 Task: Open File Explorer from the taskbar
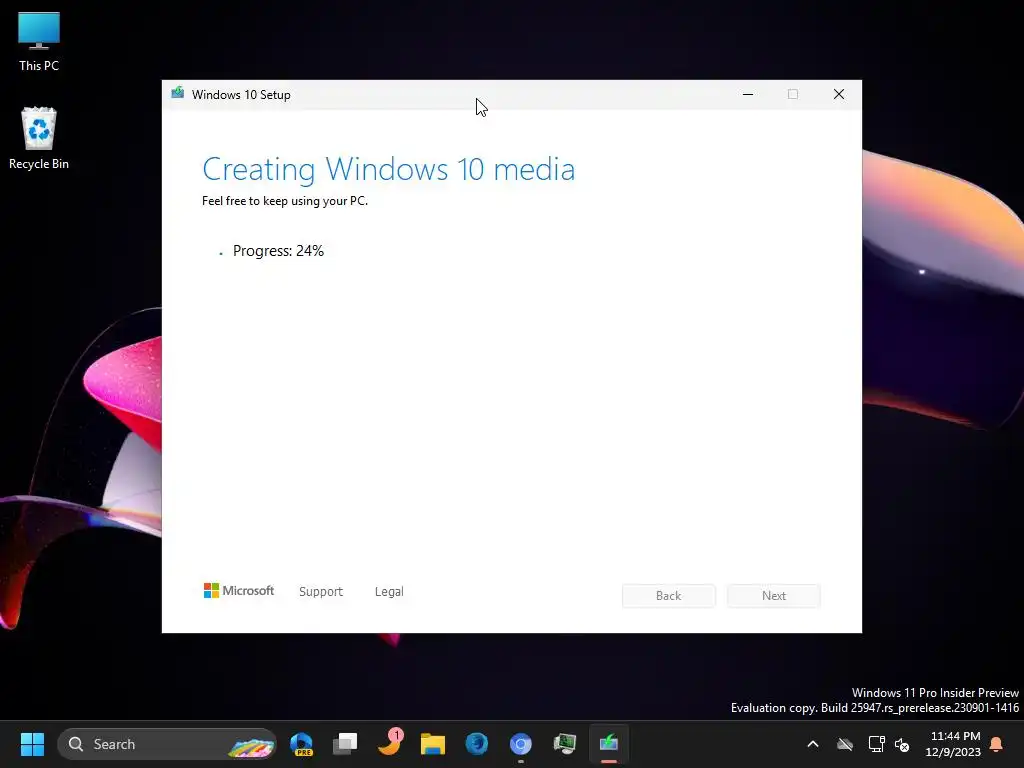click(x=433, y=744)
